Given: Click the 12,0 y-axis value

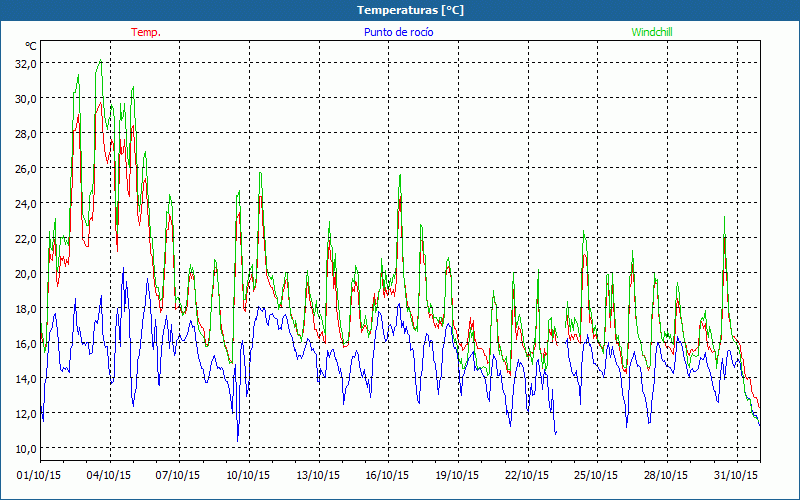Looking at the screenshot, I should (x=26, y=413).
